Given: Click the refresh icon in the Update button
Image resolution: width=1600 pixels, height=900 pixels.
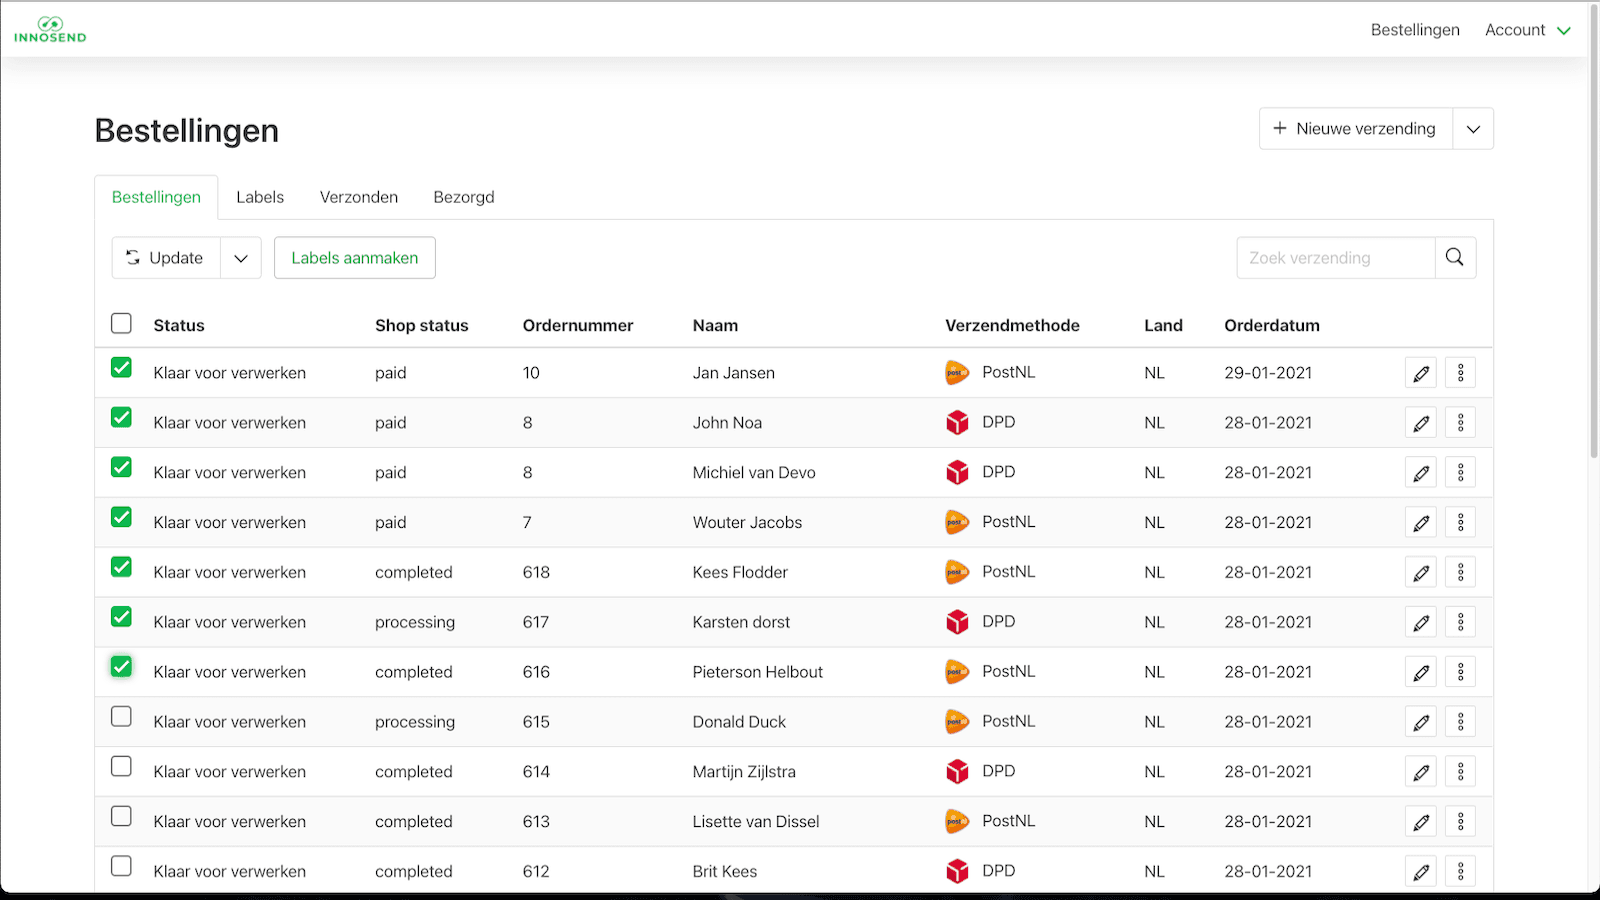Looking at the screenshot, I should tap(133, 257).
